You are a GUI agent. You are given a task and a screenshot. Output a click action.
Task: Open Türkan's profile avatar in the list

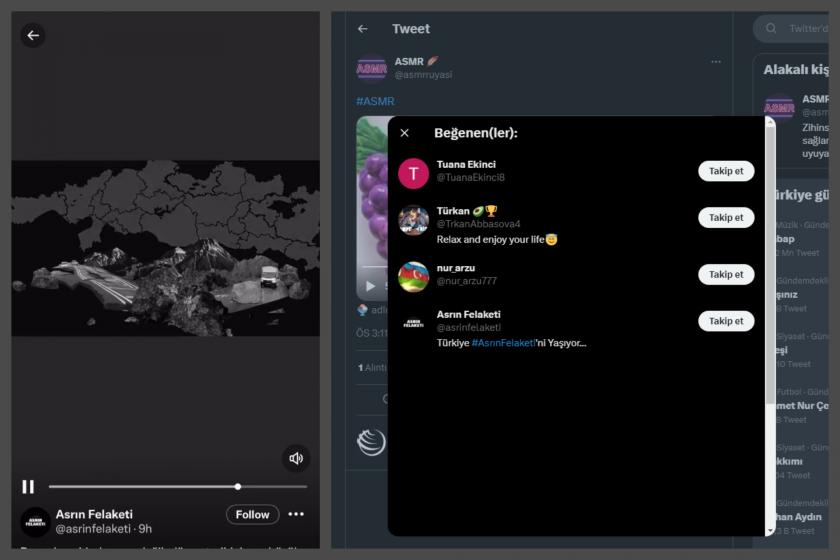pyautogui.click(x=413, y=220)
